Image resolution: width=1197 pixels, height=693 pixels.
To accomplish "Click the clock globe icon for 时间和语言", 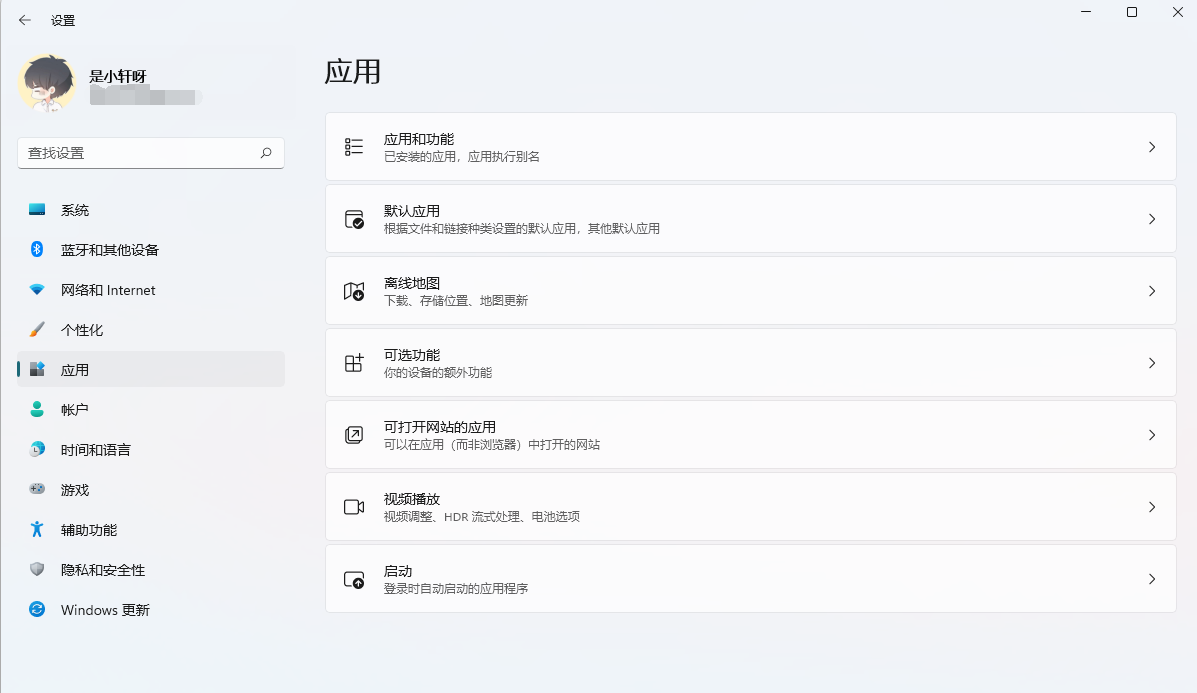I will click(x=37, y=450).
